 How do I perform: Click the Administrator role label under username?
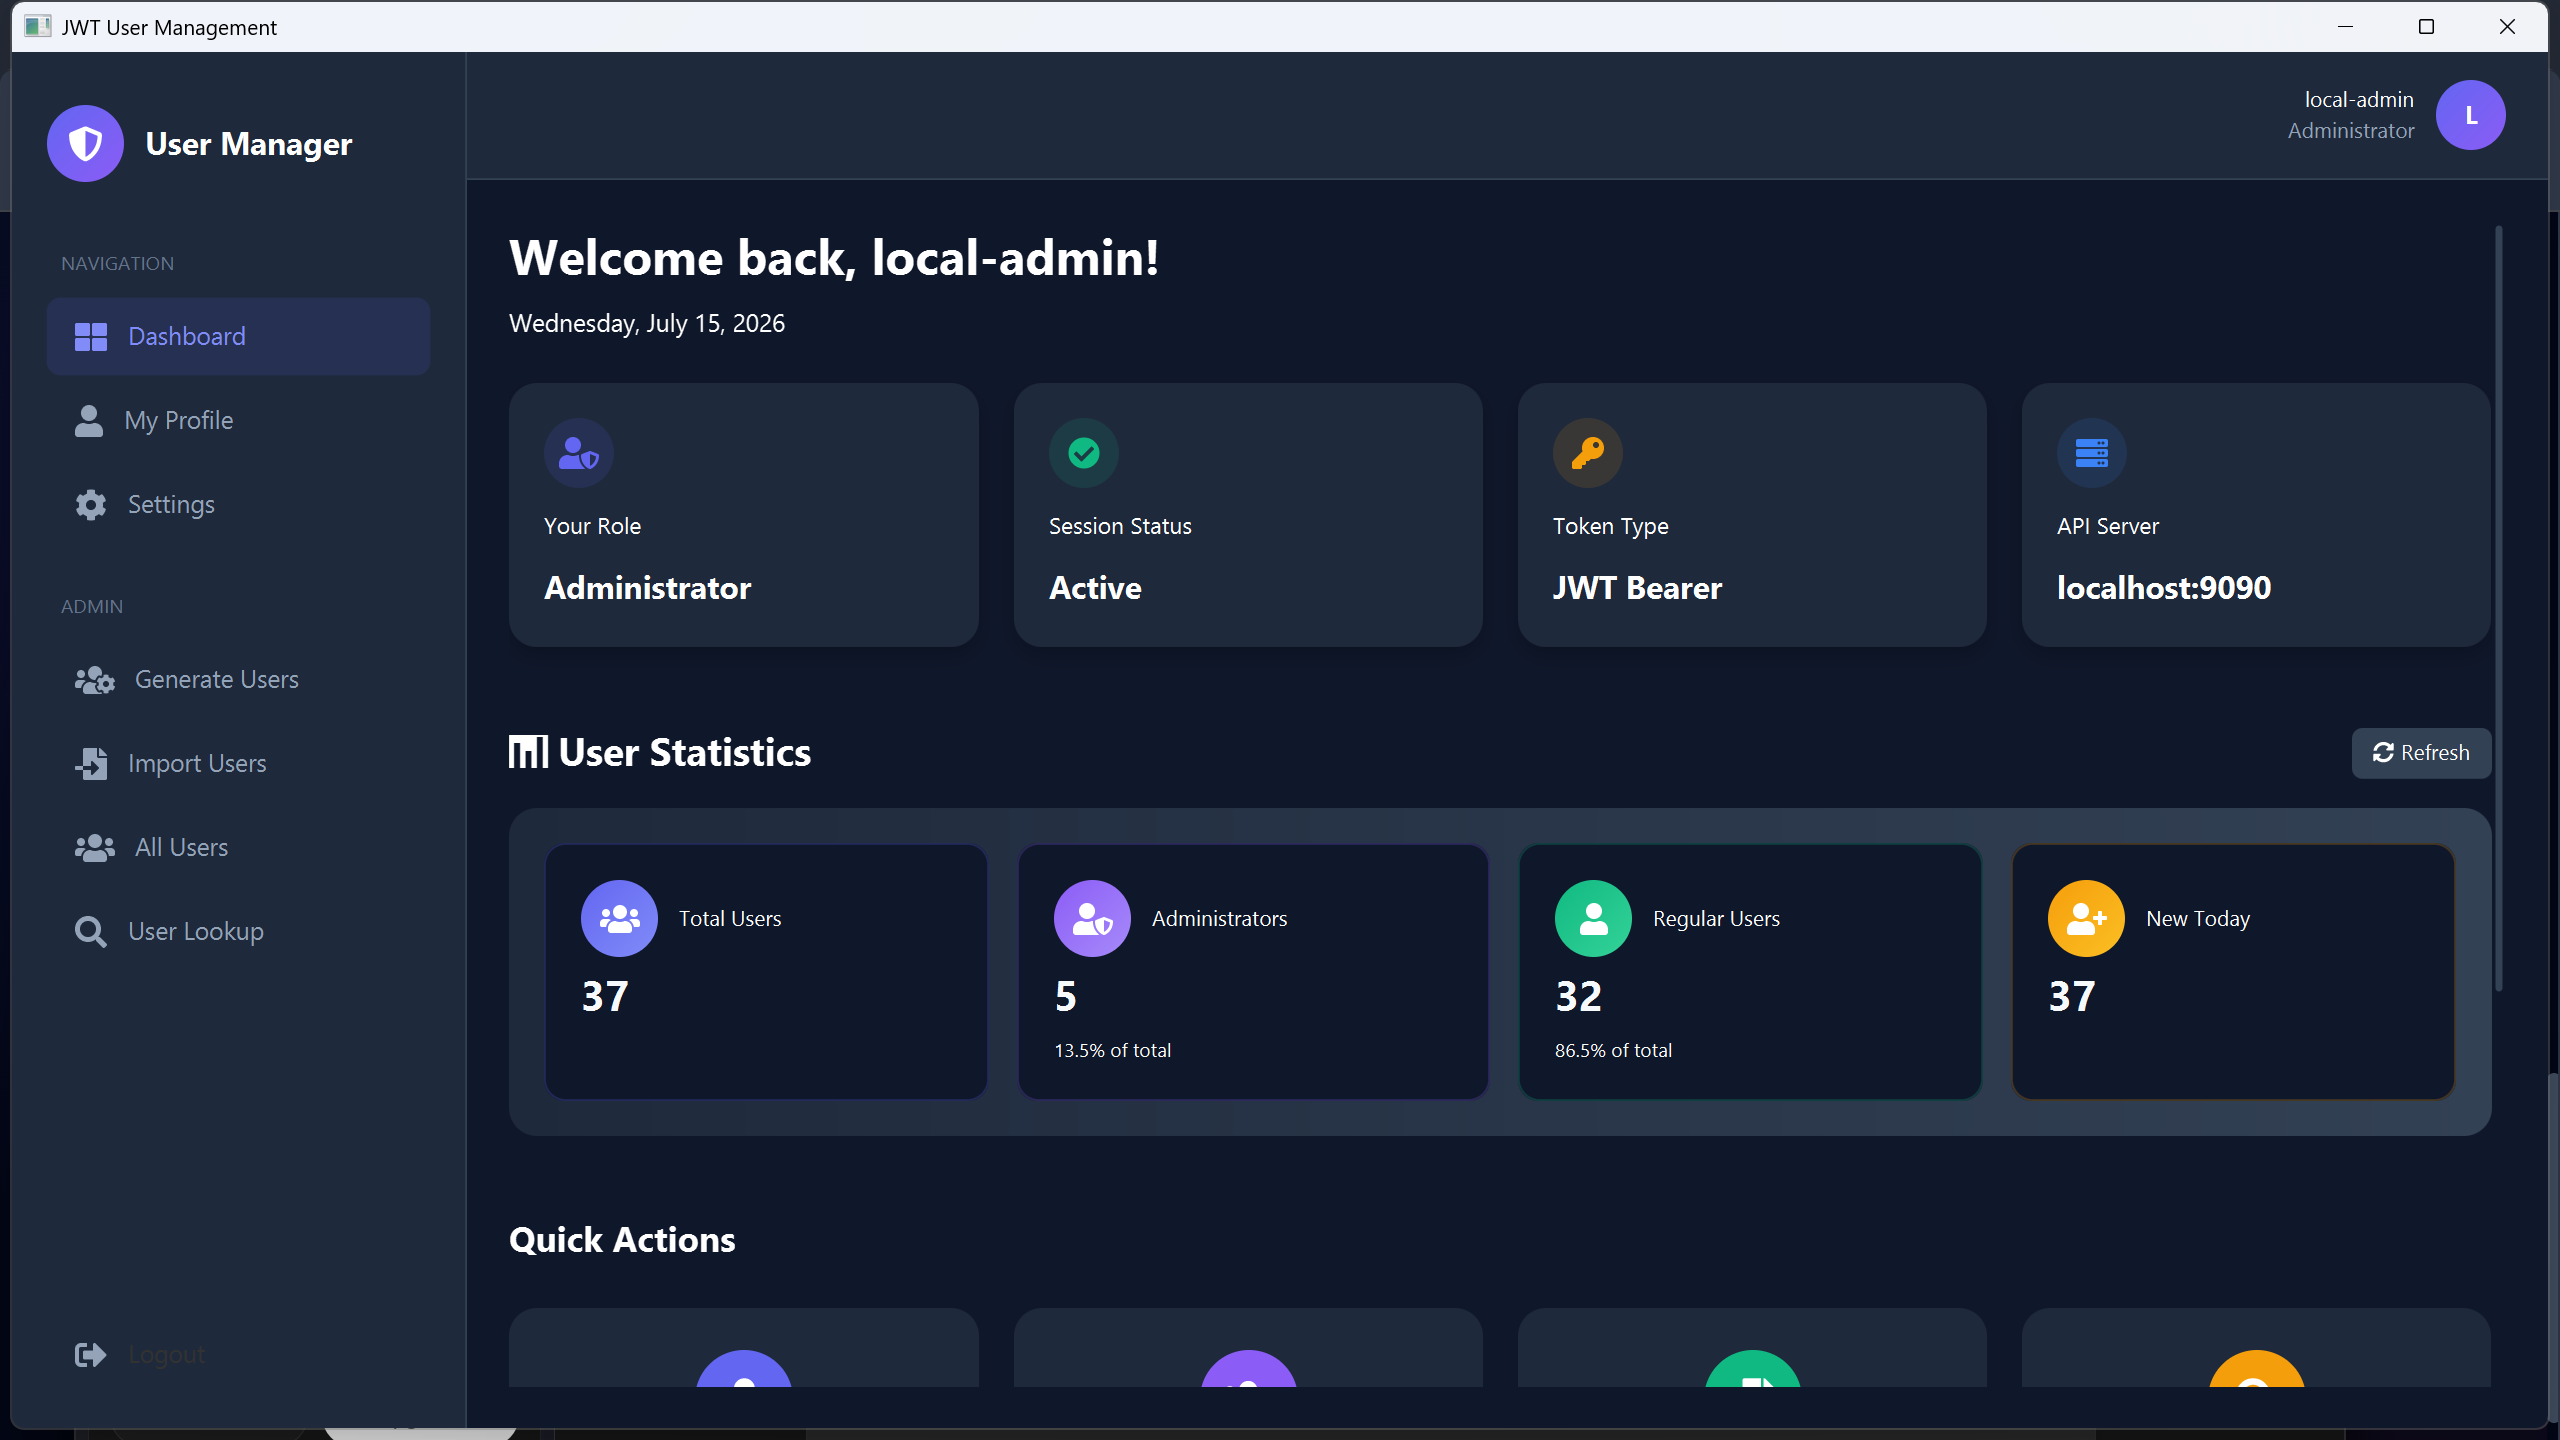click(2351, 131)
